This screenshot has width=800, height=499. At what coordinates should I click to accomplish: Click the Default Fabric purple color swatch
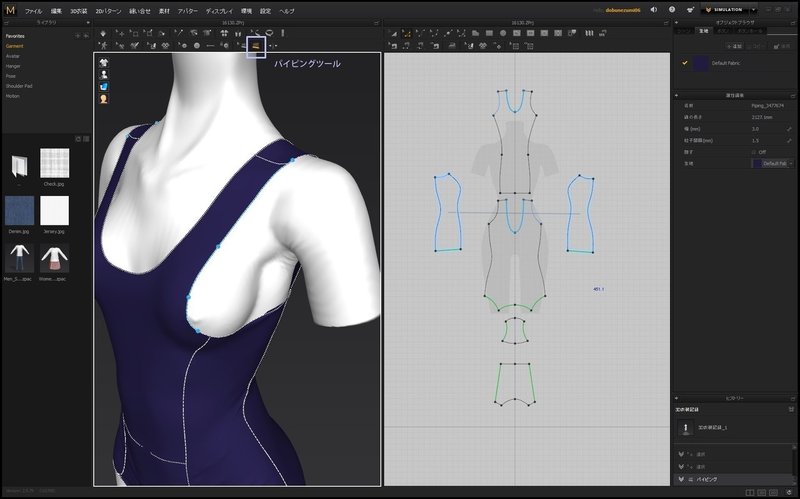[x=701, y=63]
